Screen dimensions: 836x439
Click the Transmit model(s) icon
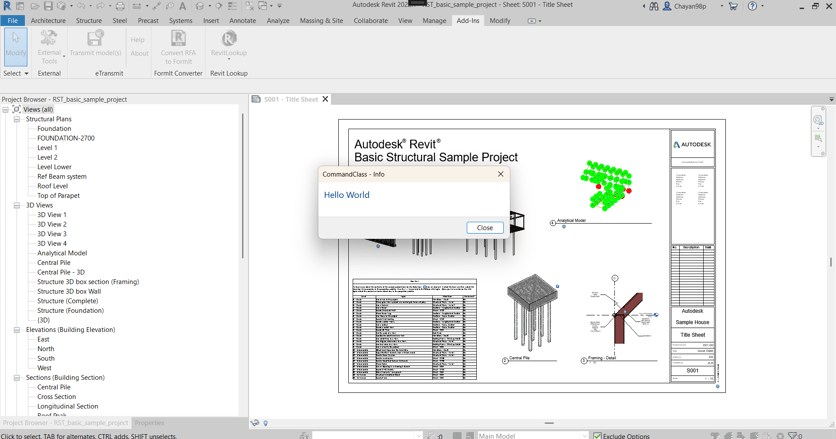(95, 38)
